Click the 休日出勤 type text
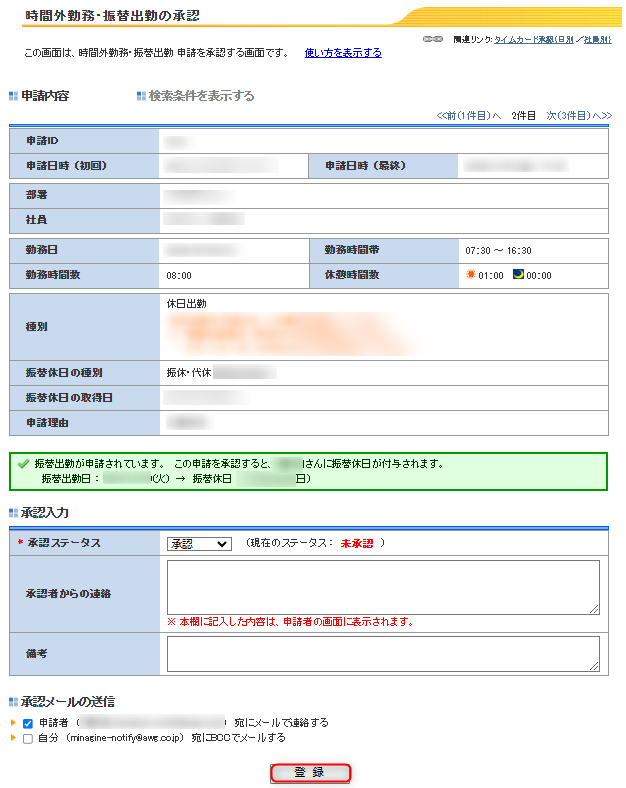This screenshot has width=626, height=788. pos(186,304)
